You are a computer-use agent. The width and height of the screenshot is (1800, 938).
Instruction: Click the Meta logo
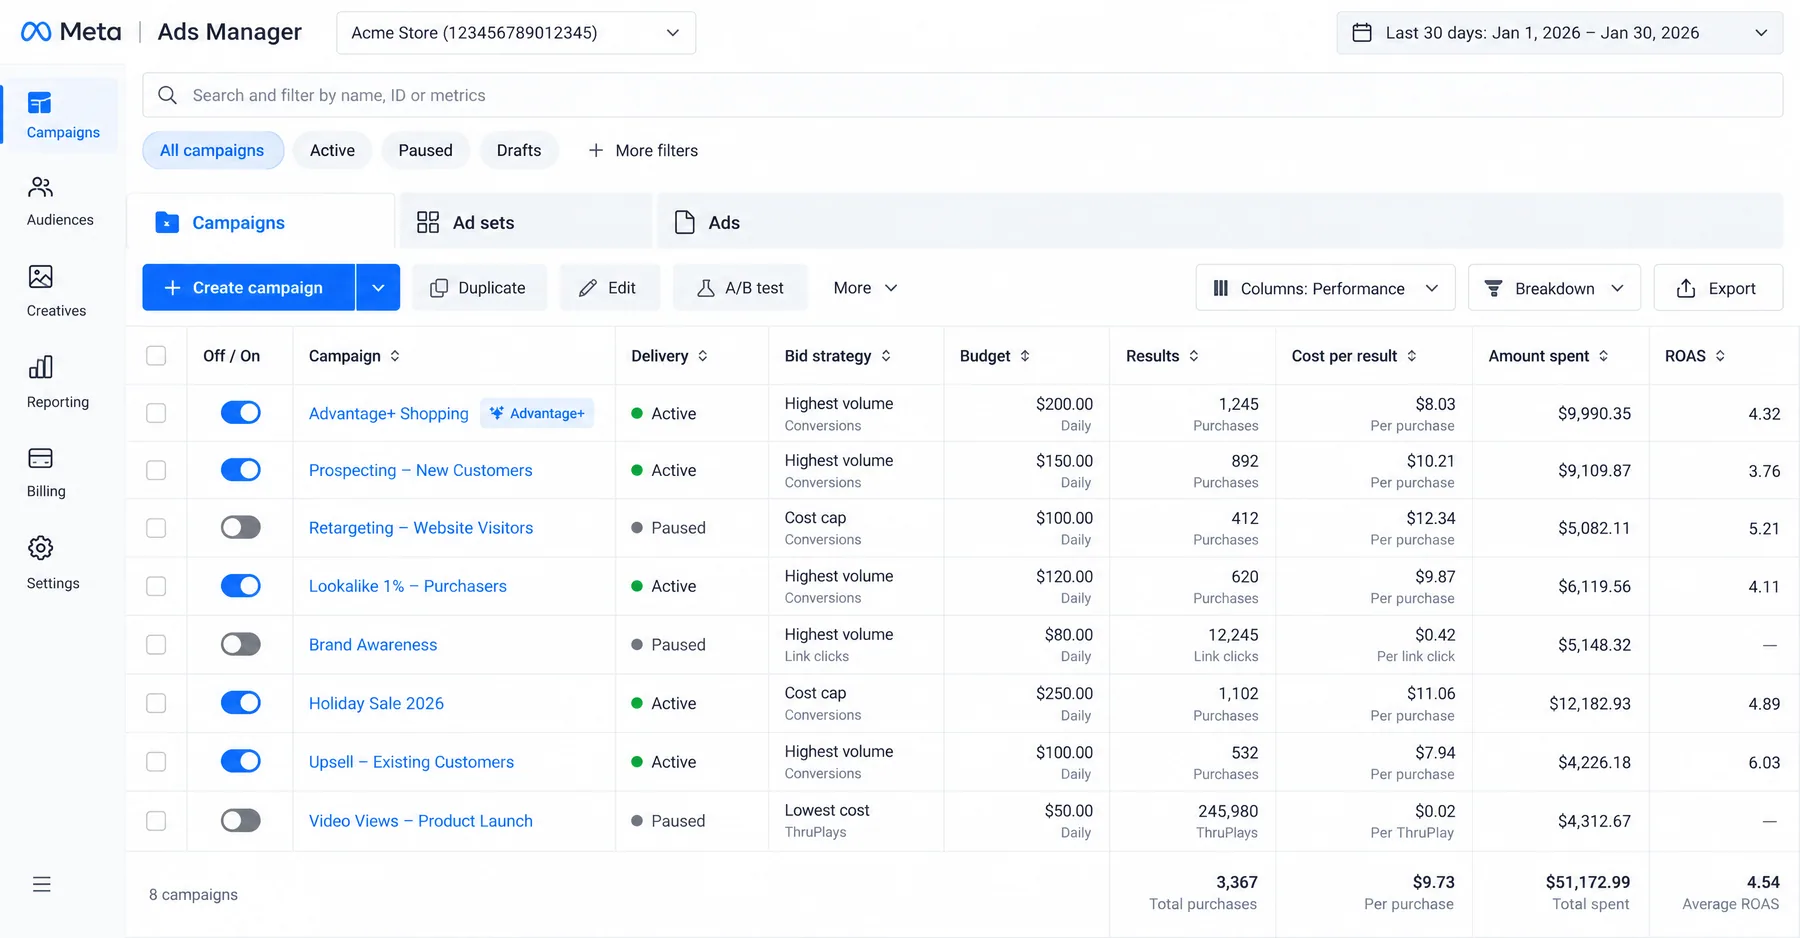tap(71, 32)
